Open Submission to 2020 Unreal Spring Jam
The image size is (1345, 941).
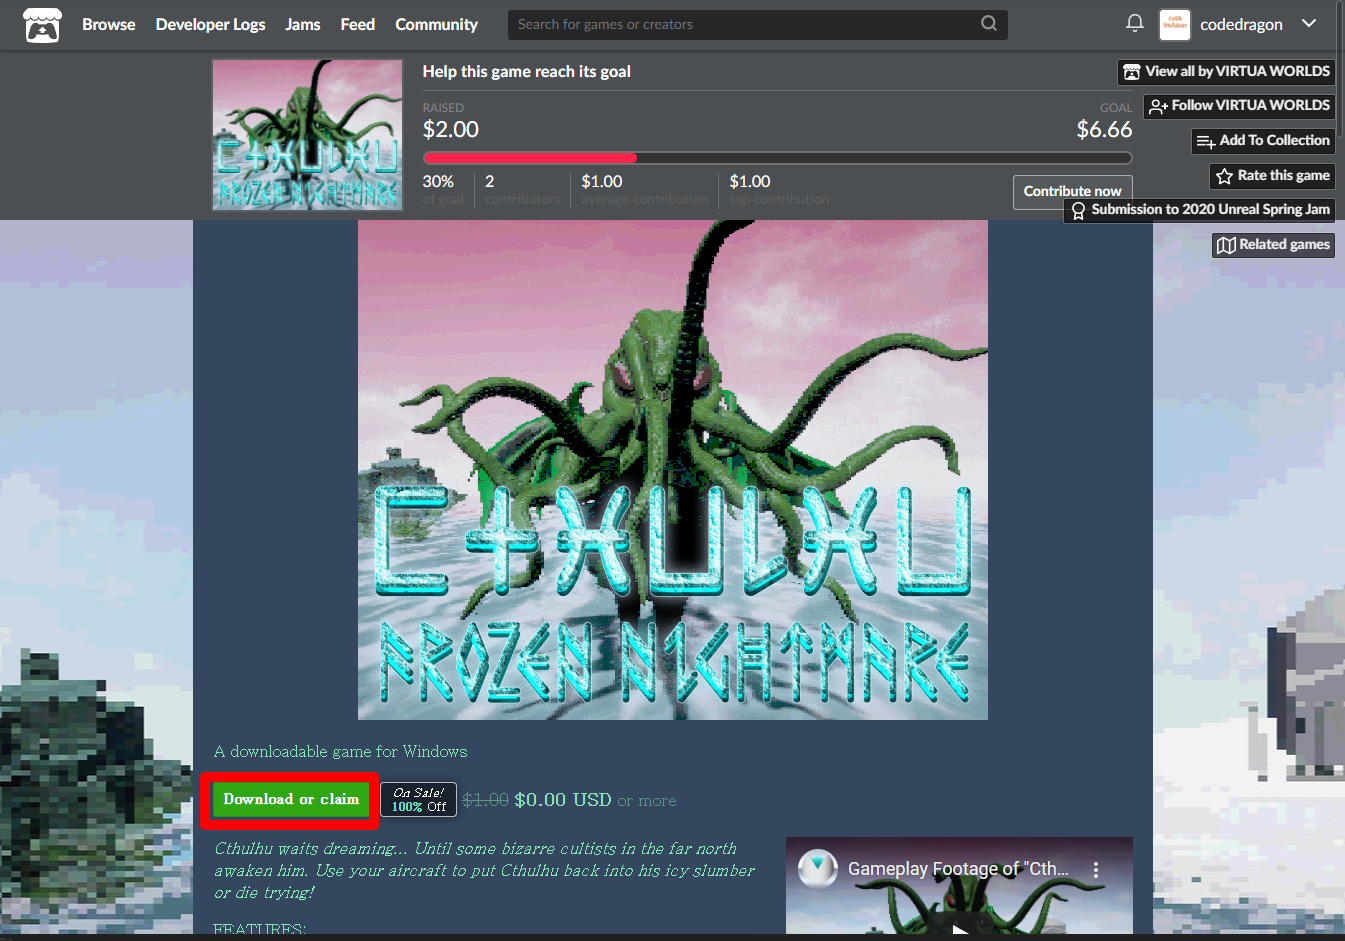point(1199,210)
